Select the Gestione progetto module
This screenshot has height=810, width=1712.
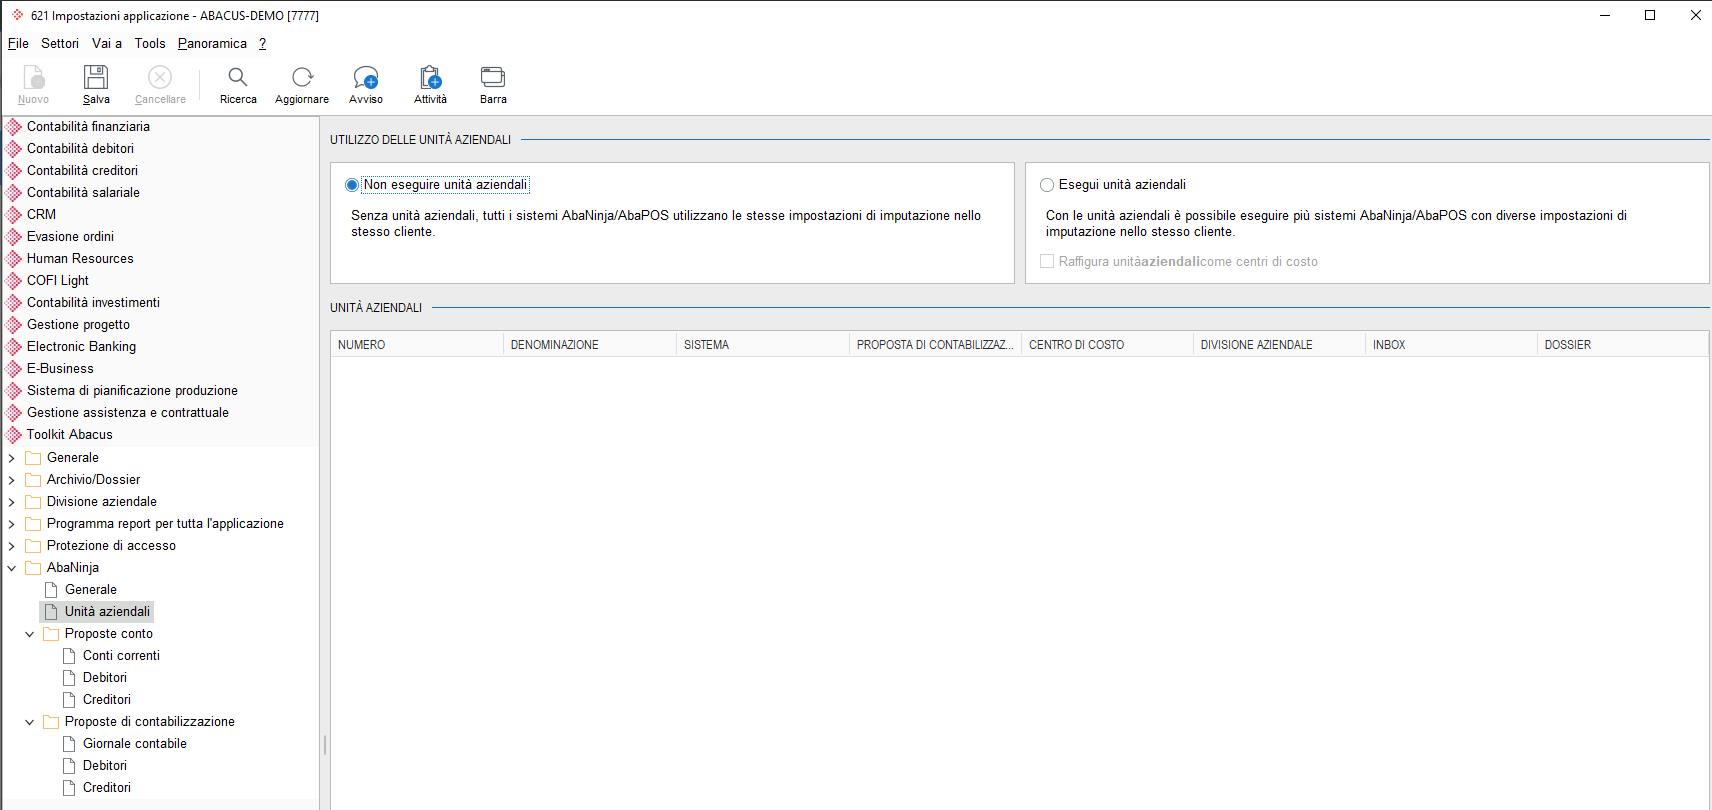tap(78, 325)
